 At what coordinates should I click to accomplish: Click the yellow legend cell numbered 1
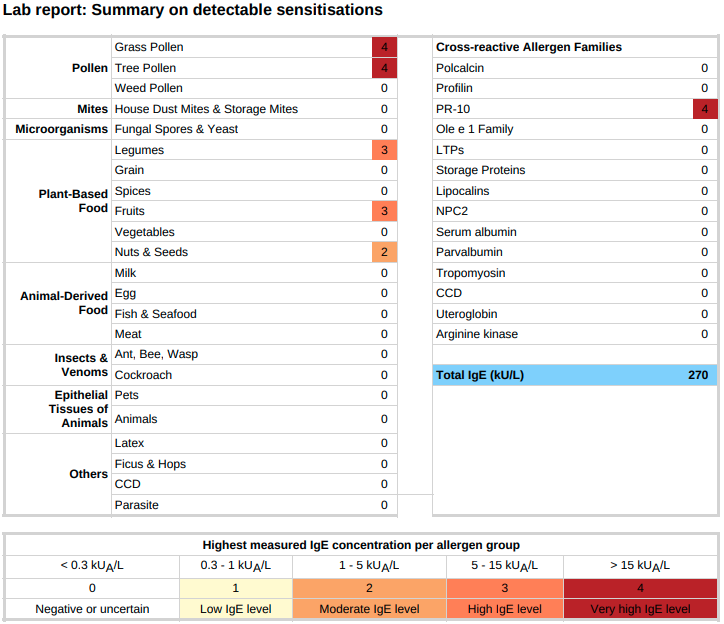coord(235,588)
